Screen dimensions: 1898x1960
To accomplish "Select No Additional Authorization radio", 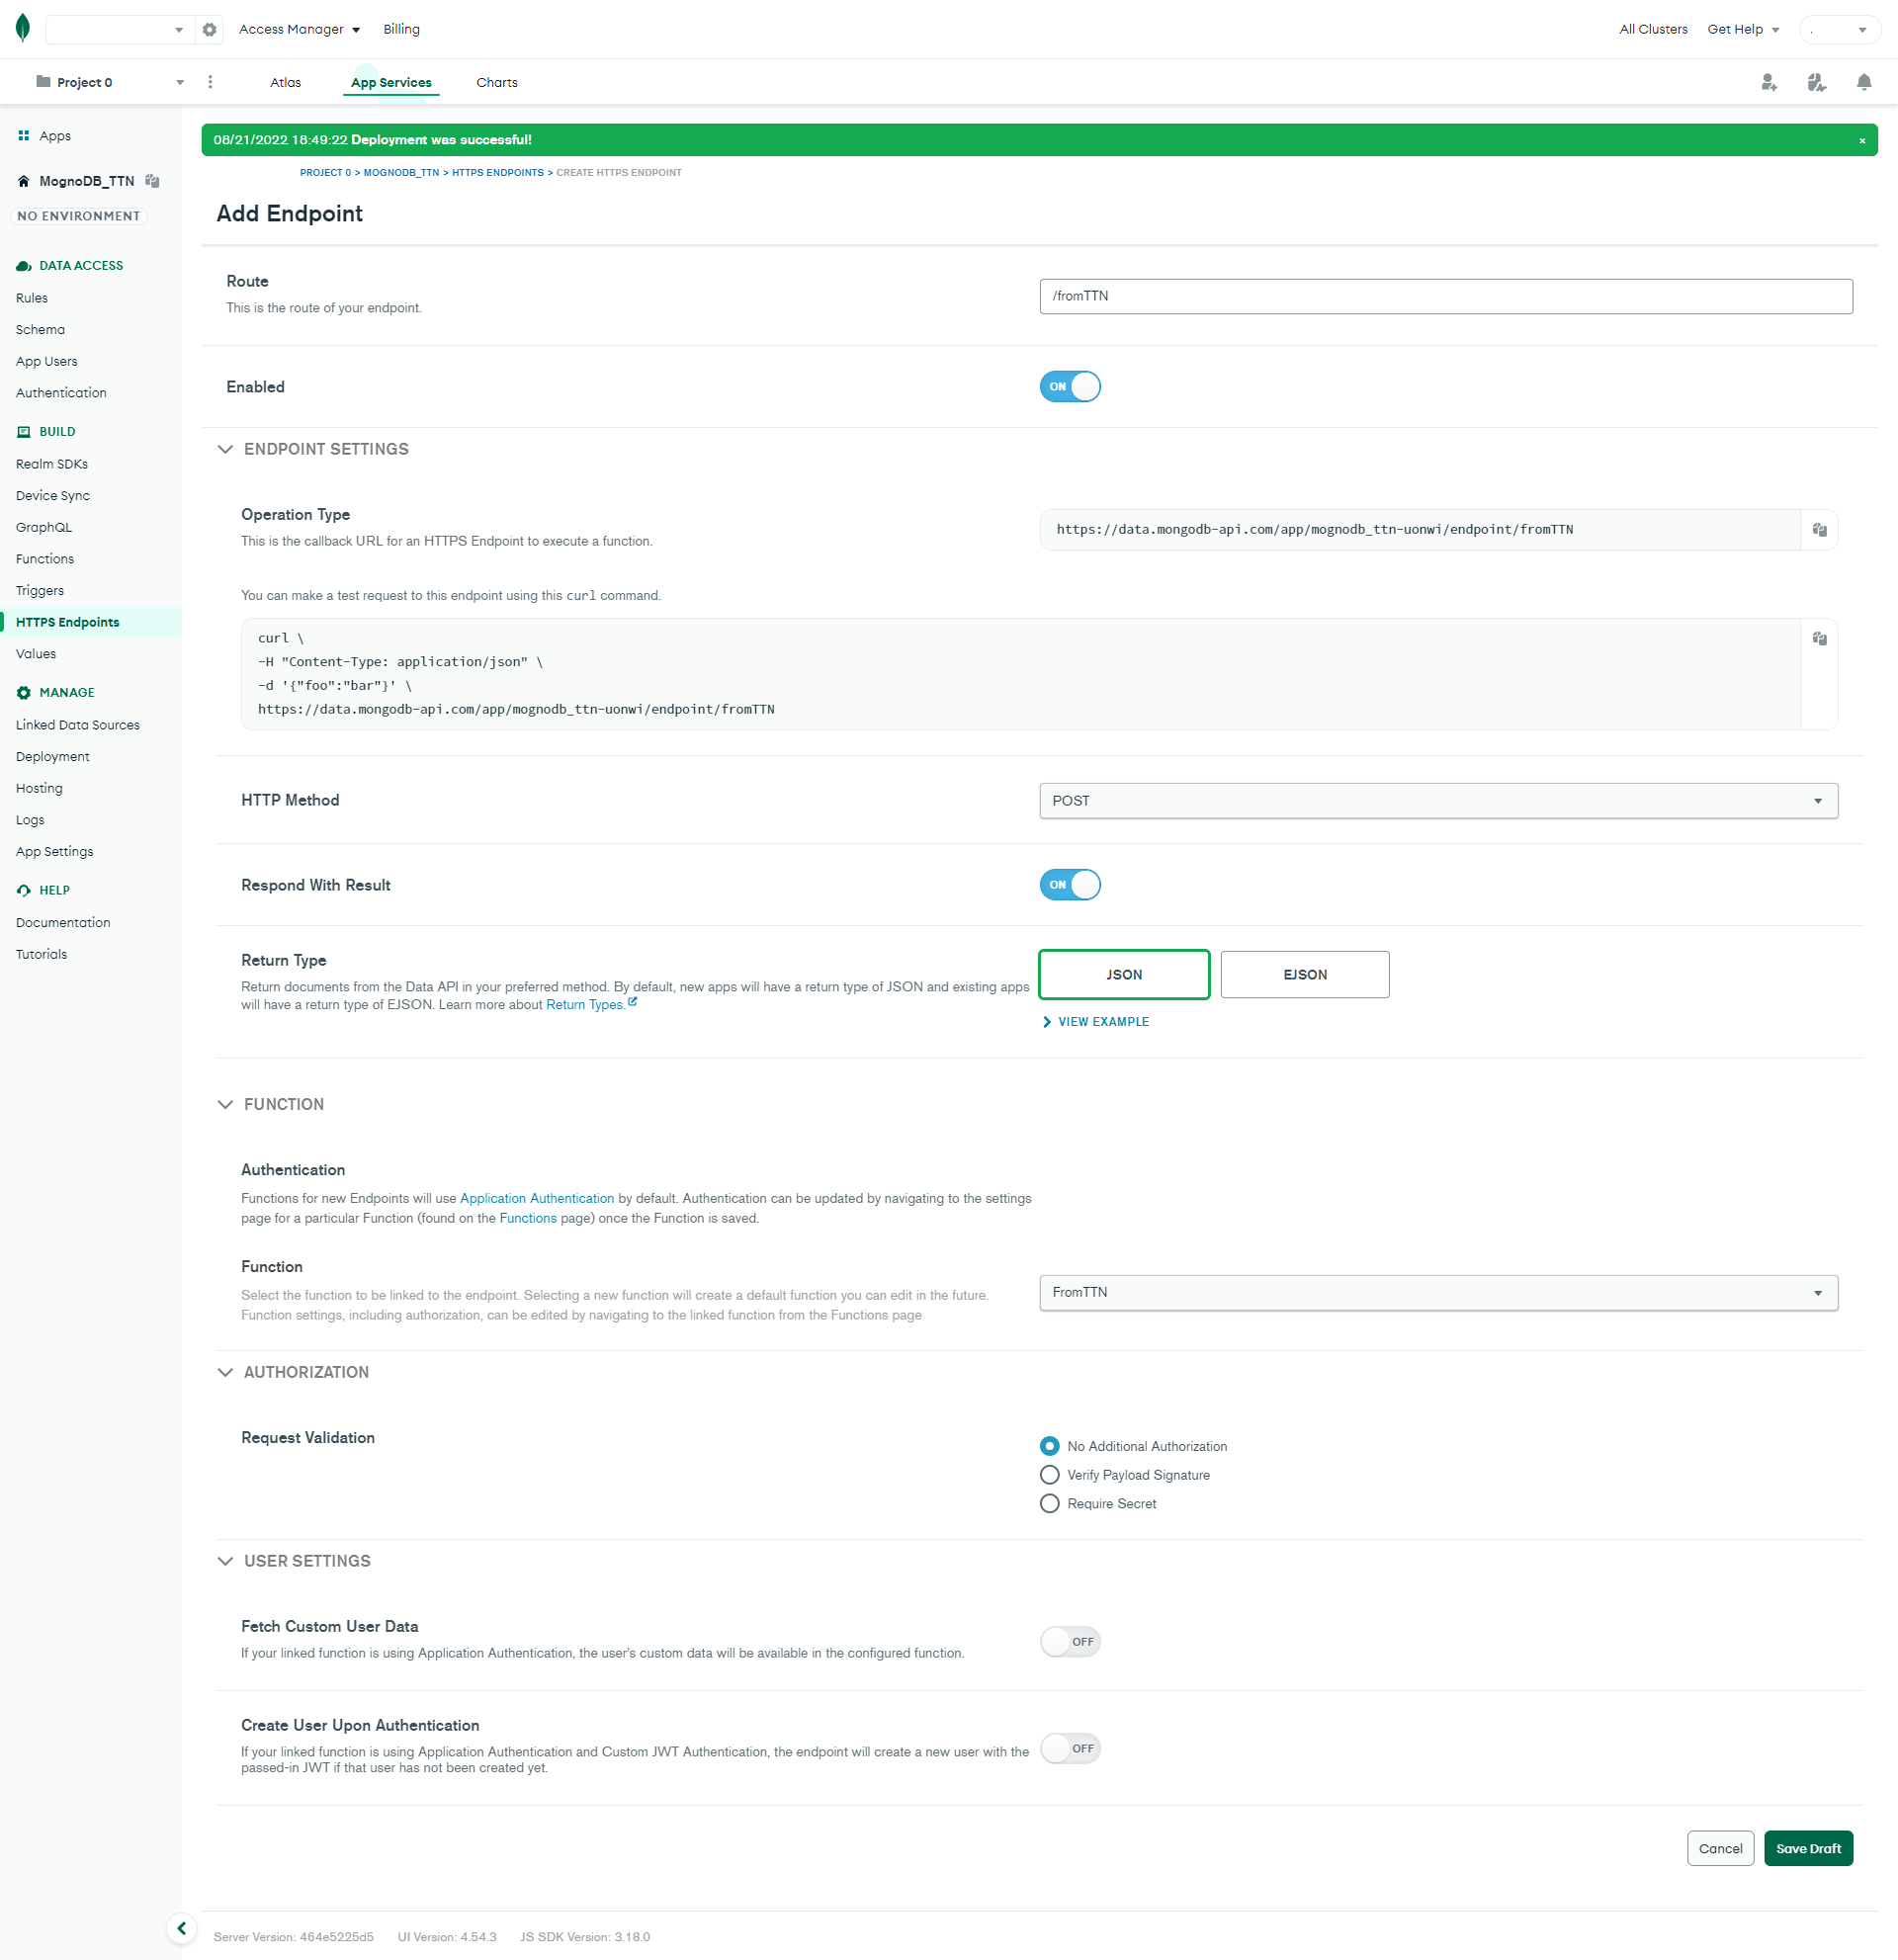I will (1049, 1446).
